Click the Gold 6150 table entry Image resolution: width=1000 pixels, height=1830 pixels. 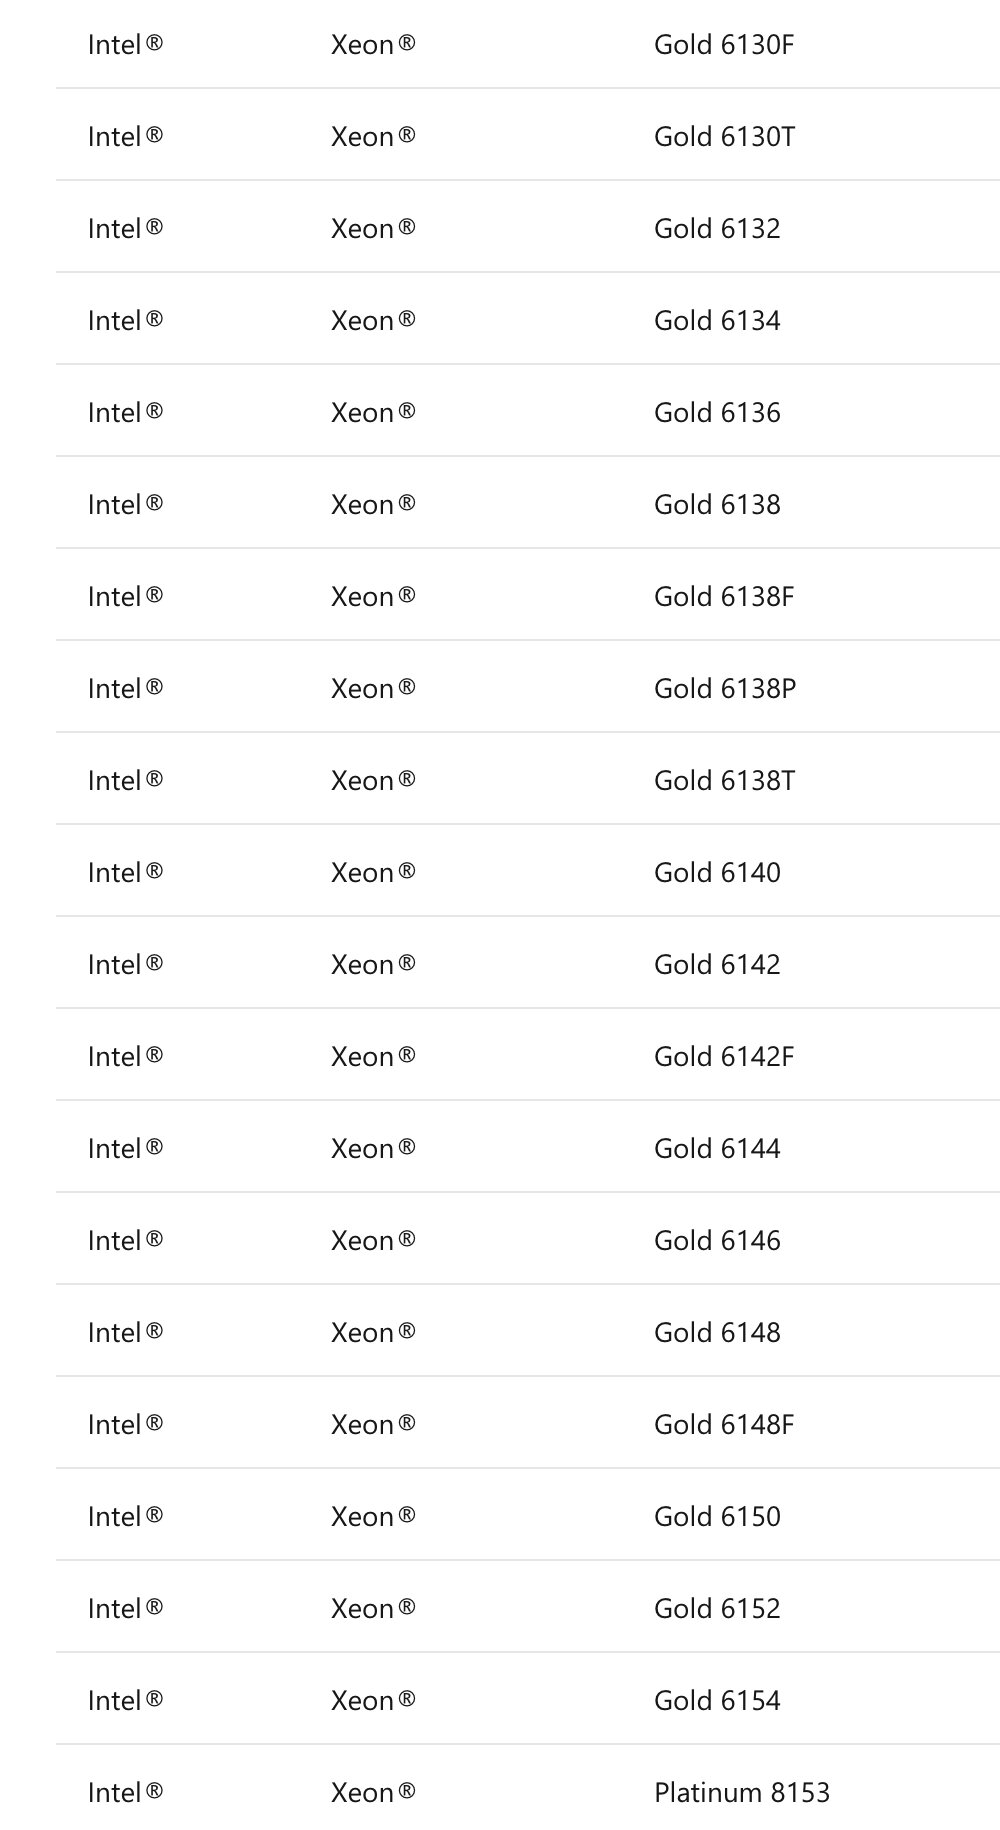click(x=717, y=1517)
